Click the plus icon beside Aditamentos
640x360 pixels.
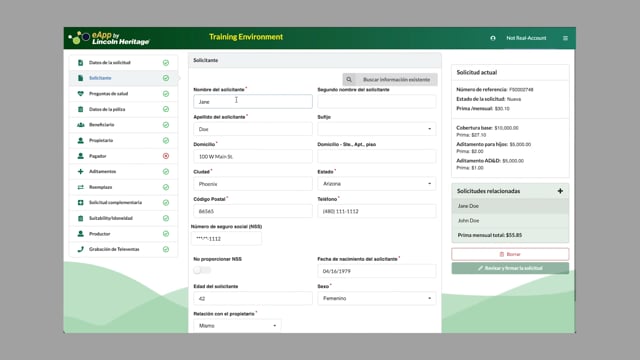click(x=80, y=171)
